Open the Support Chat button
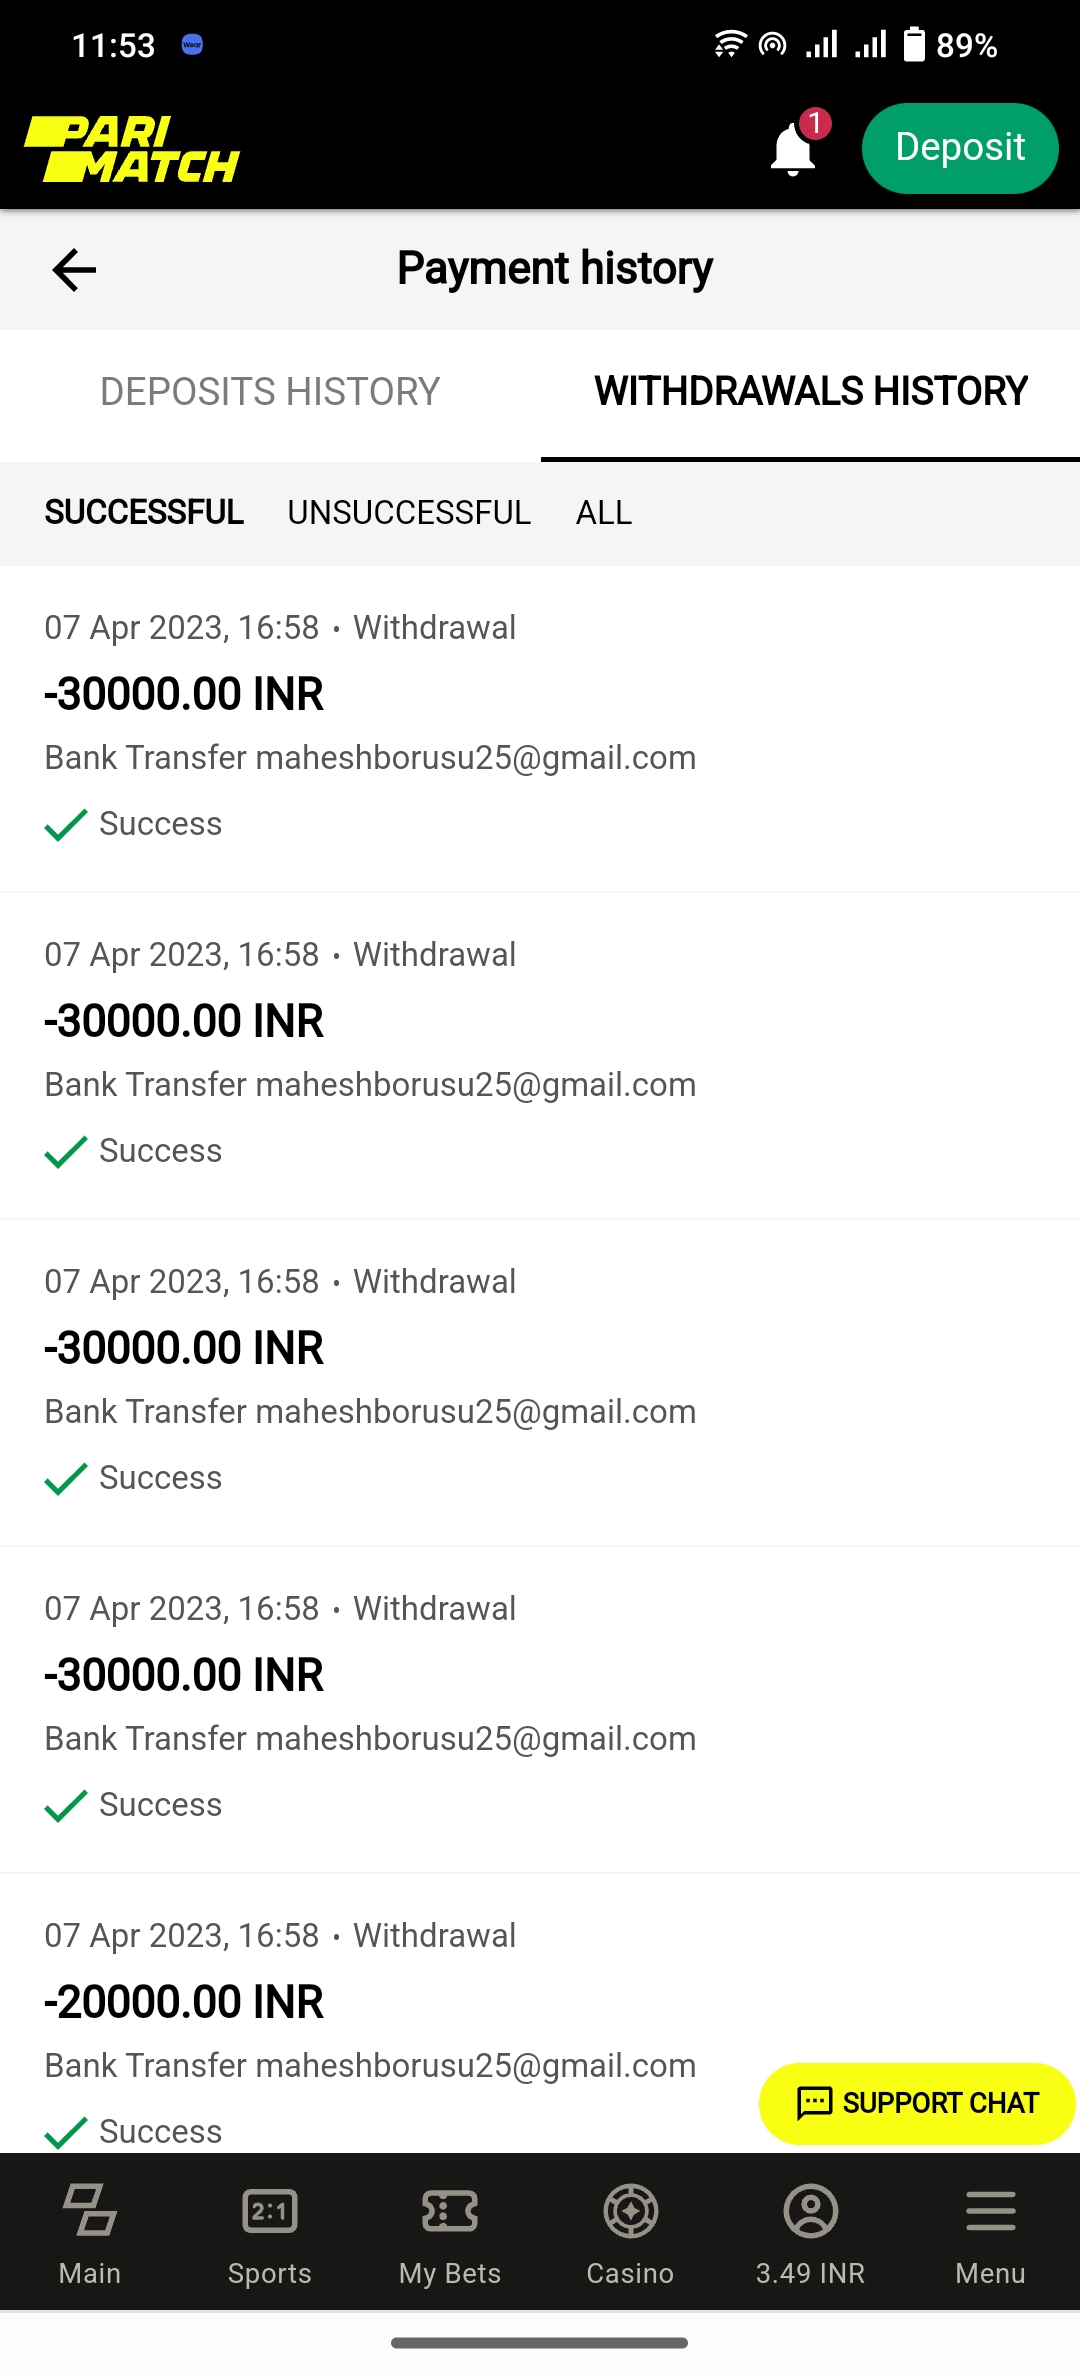Screen dimensions: 1080x2376 tap(917, 2103)
